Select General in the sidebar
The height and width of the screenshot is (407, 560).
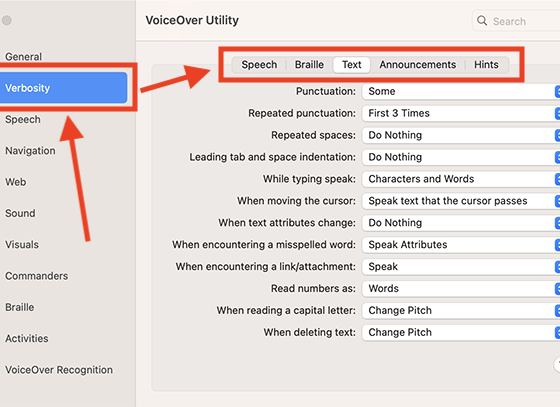(24, 56)
